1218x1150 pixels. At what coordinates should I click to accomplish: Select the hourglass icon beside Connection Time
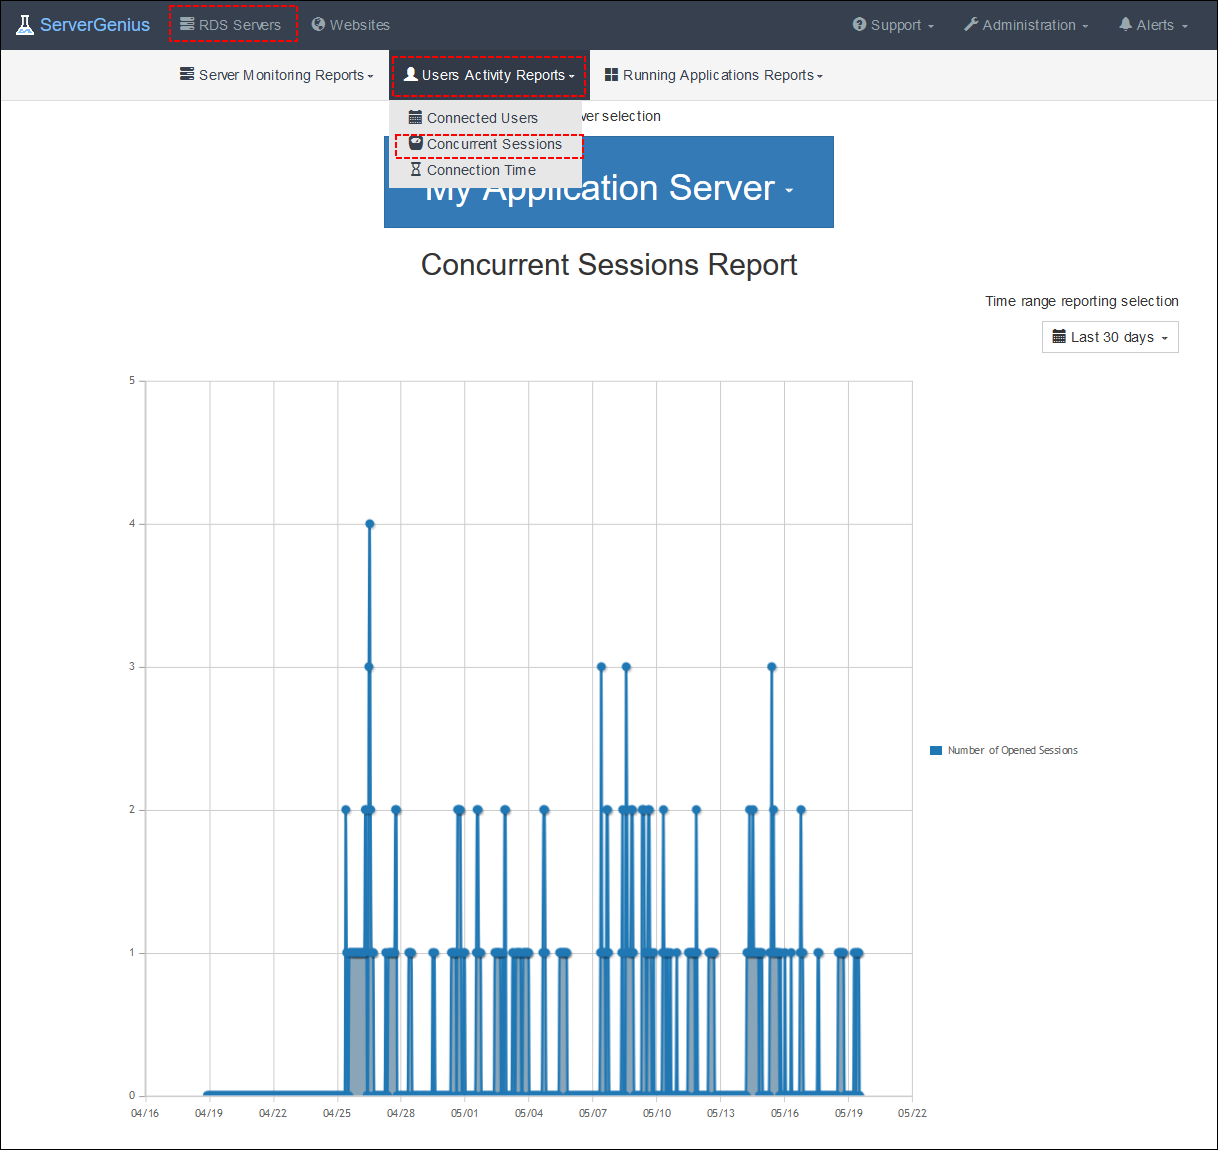416,170
